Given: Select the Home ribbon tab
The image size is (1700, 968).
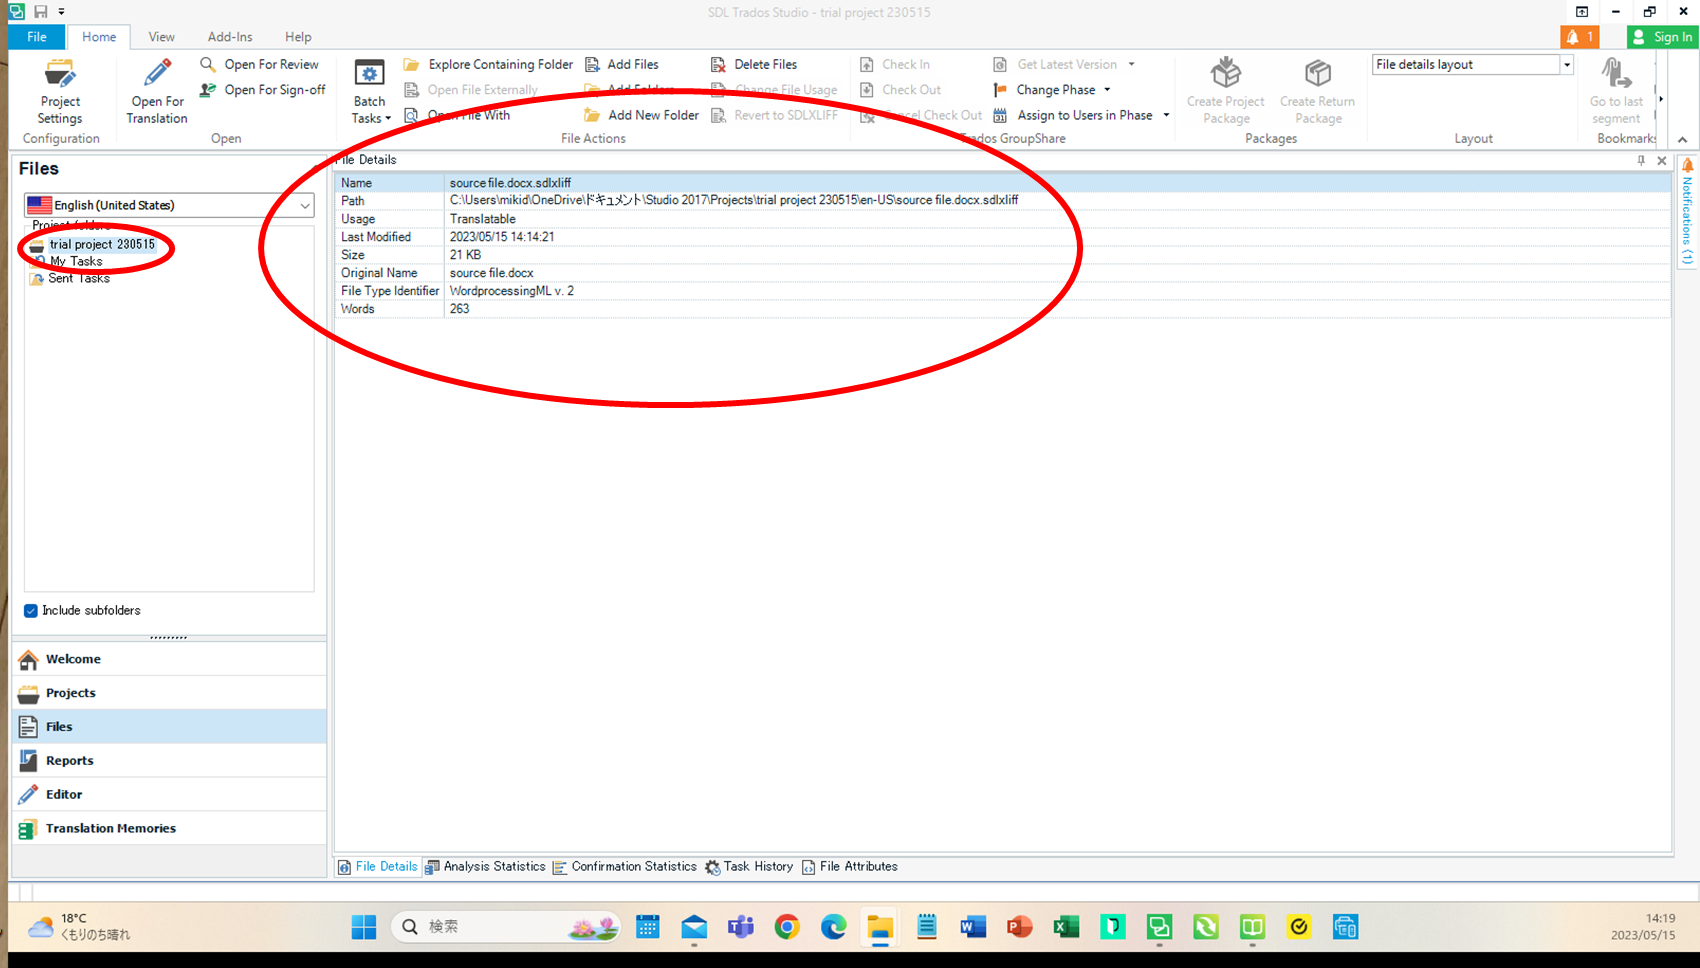Looking at the screenshot, I should 99,37.
